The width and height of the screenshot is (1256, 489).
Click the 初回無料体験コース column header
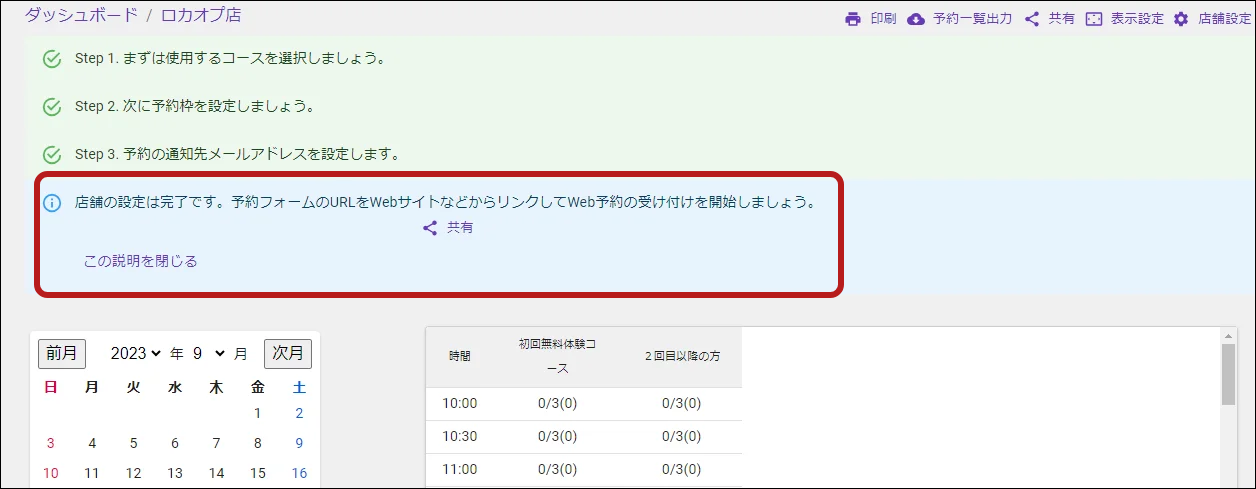point(557,356)
